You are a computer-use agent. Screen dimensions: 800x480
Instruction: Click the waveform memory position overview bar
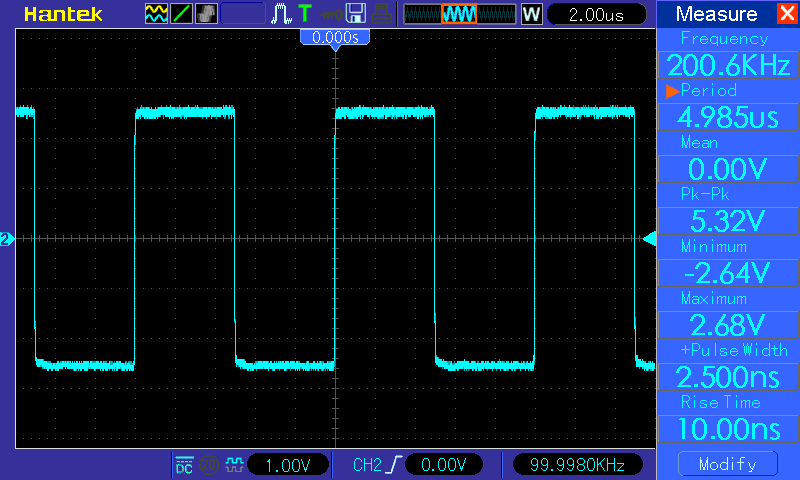(460, 14)
